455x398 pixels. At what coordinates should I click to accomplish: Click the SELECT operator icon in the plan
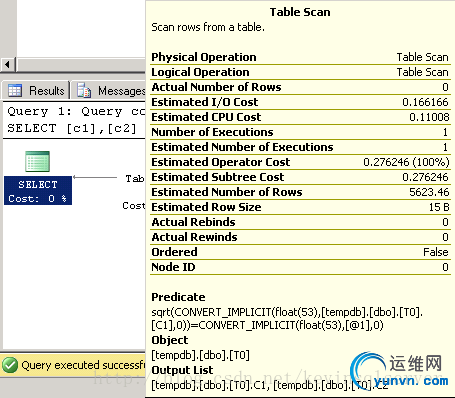click(38, 161)
